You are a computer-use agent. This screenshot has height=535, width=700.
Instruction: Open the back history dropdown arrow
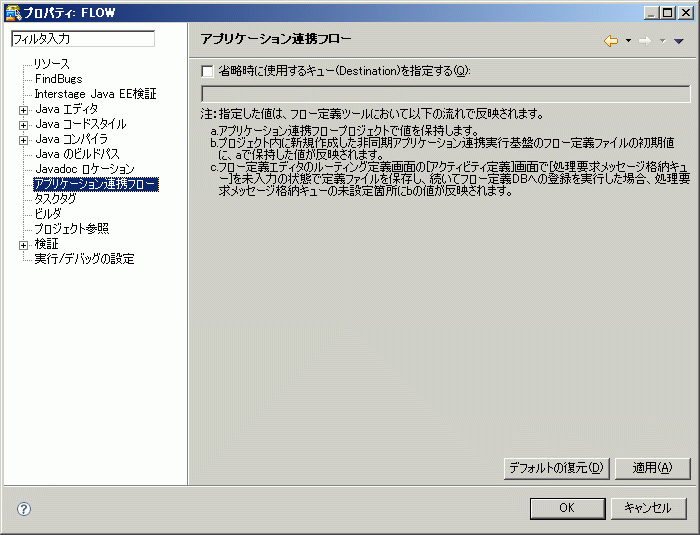click(x=629, y=41)
